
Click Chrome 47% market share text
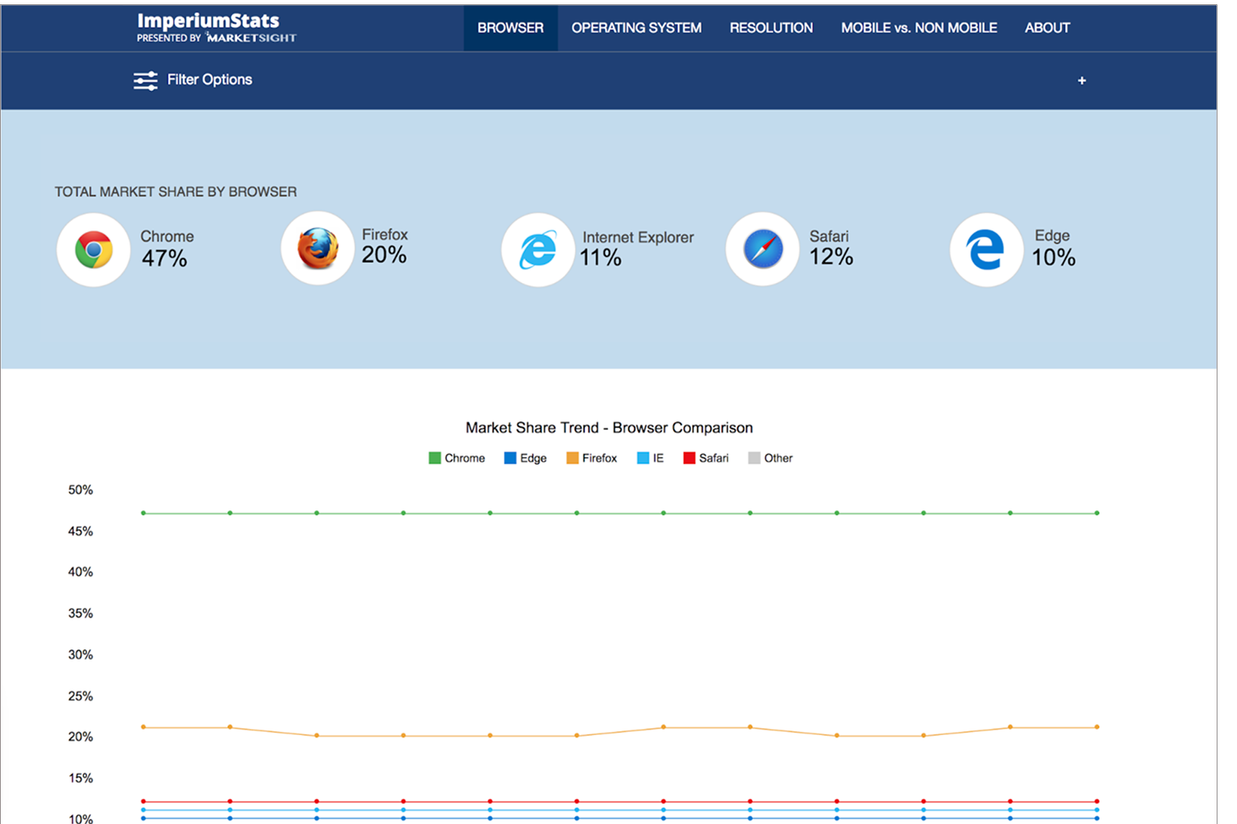pos(167,249)
